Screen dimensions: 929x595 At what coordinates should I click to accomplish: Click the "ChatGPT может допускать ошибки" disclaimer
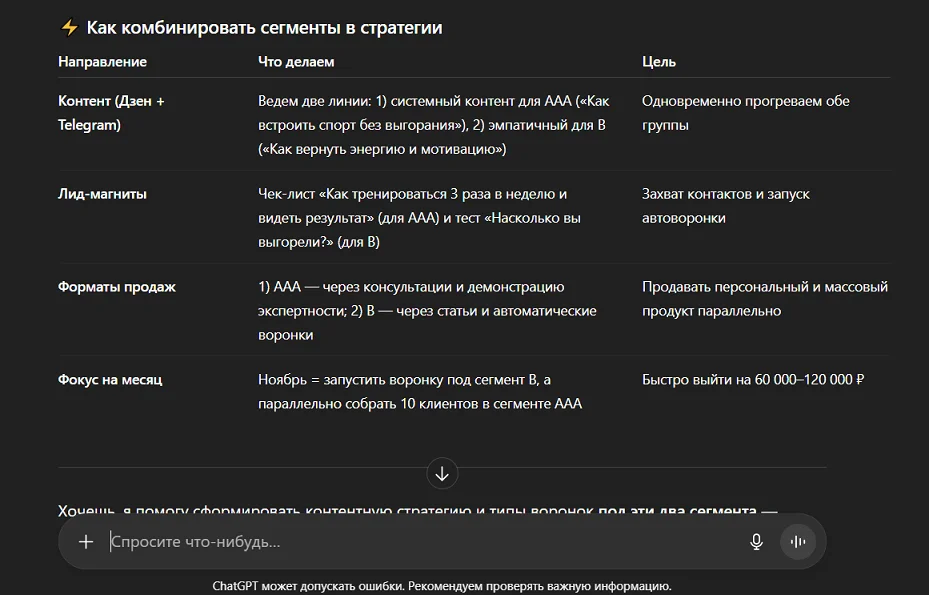point(442,586)
